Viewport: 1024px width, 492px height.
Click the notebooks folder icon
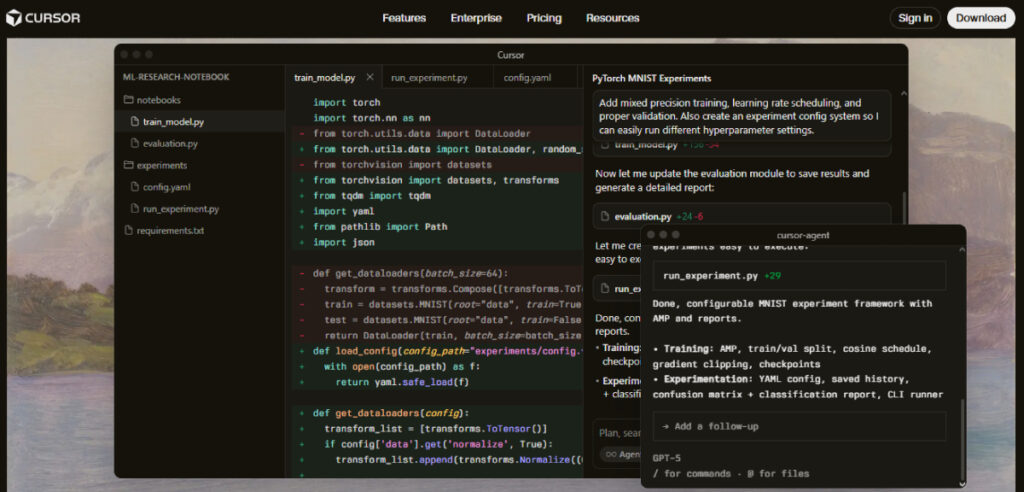coord(128,100)
